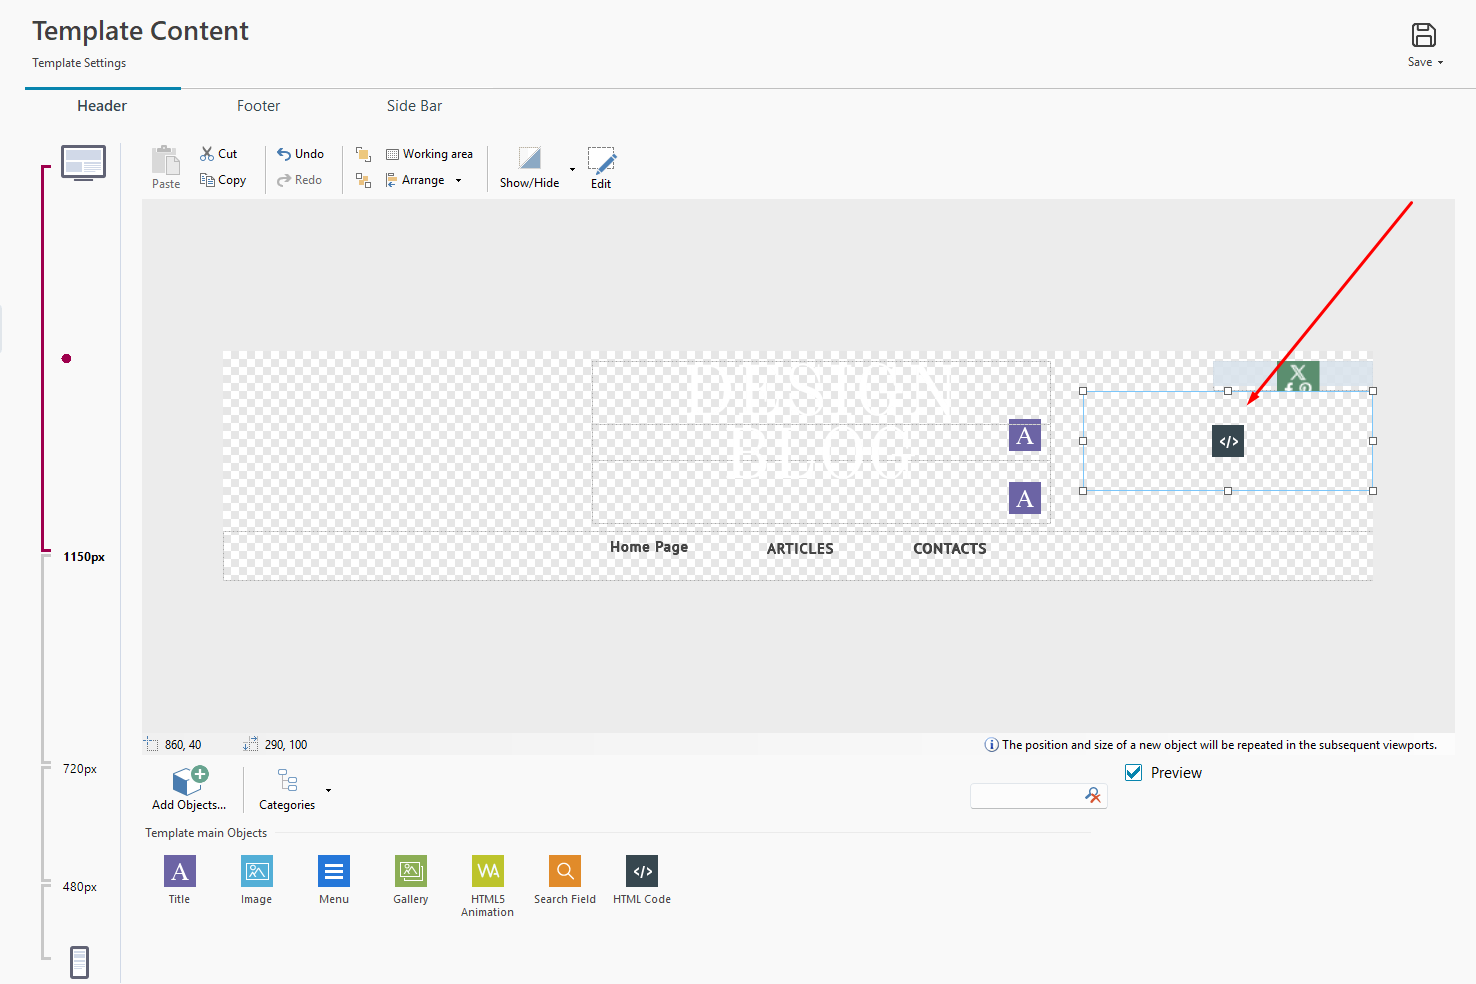Expand the Arrange dropdown
This screenshot has height=984, width=1476.
pos(458,181)
